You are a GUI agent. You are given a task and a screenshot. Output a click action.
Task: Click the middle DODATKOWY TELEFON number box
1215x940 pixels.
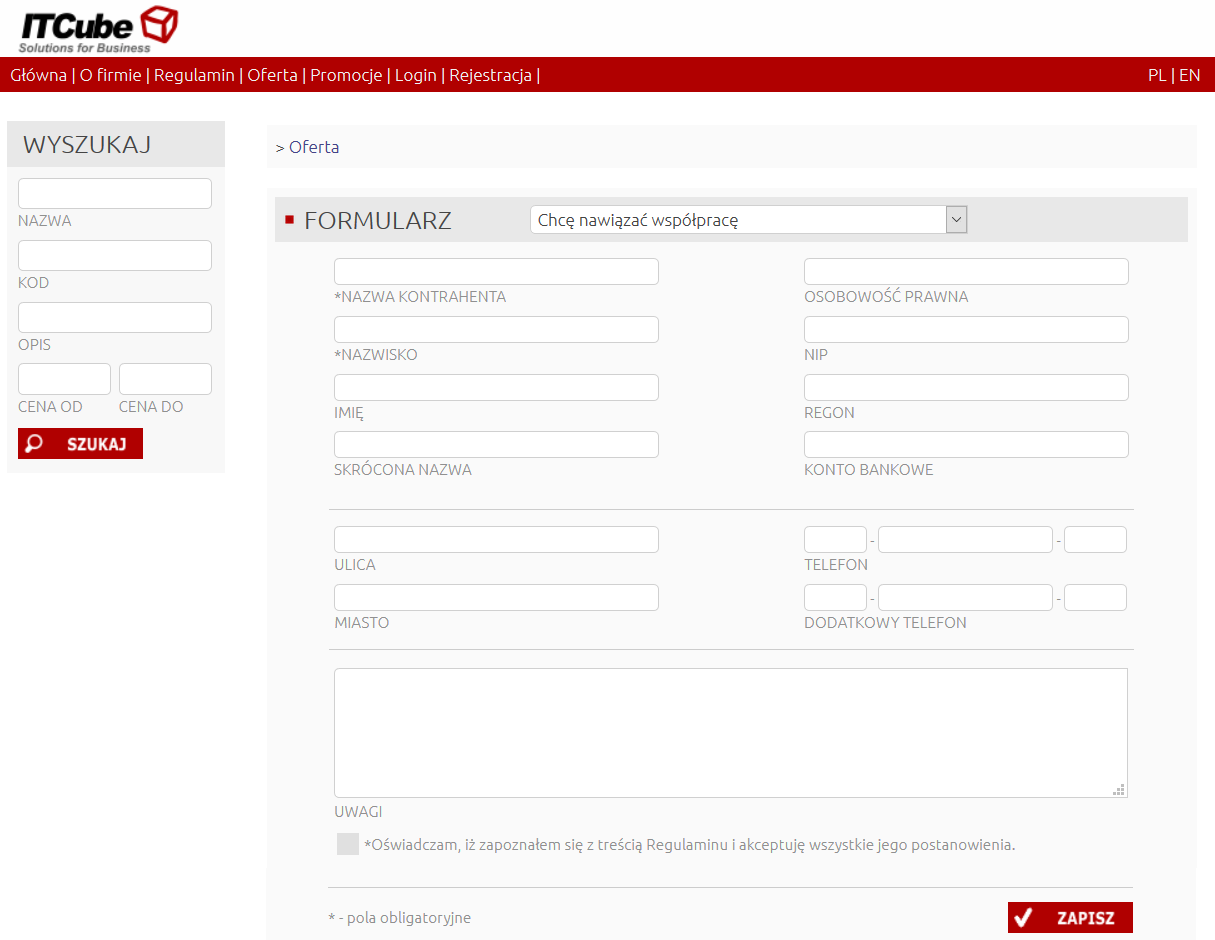[965, 598]
